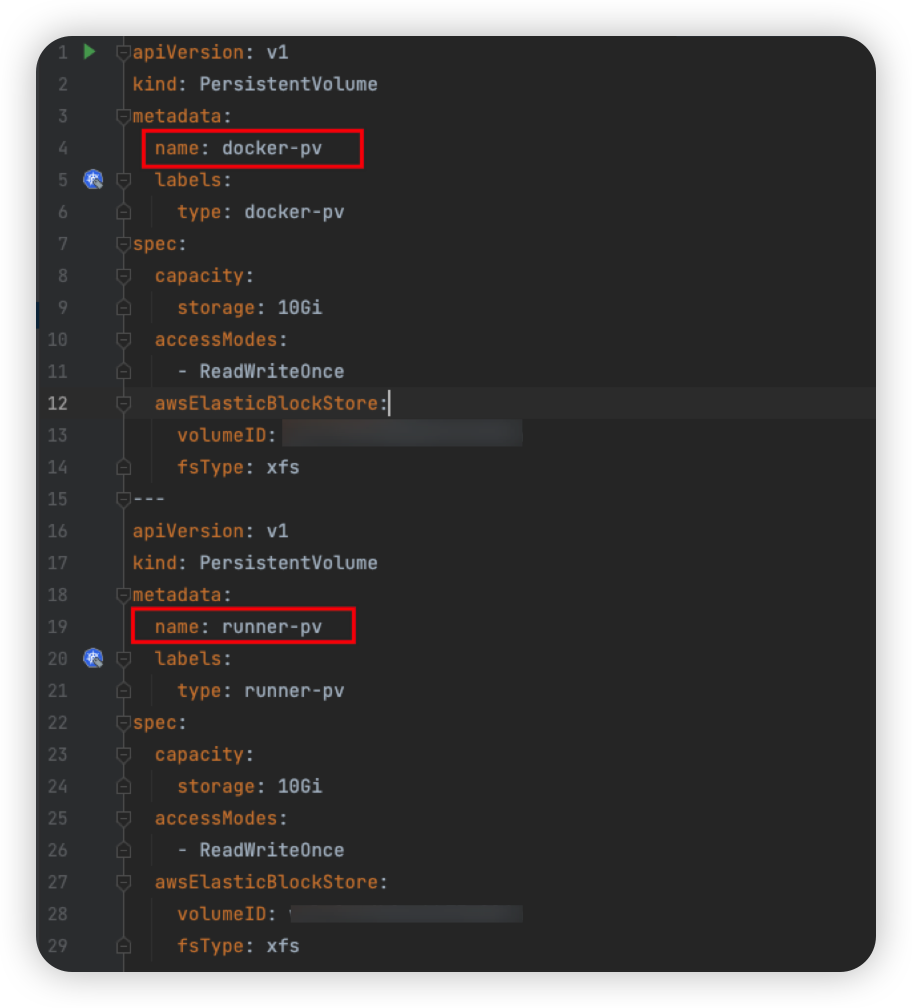912x1008 pixels.
Task: Click the Kubernetes gutter icon beside line 20
Action: tap(93, 658)
